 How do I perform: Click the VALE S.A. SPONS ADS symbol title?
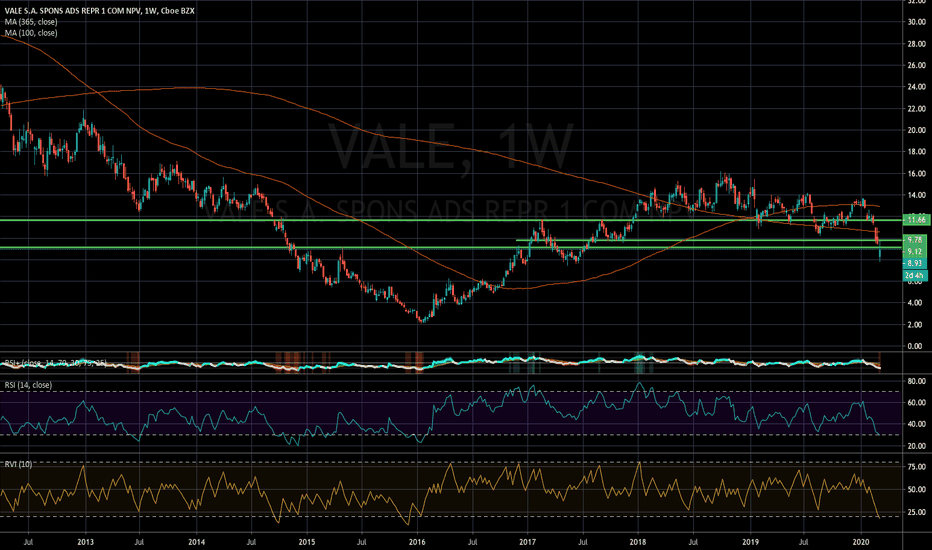click(x=99, y=11)
